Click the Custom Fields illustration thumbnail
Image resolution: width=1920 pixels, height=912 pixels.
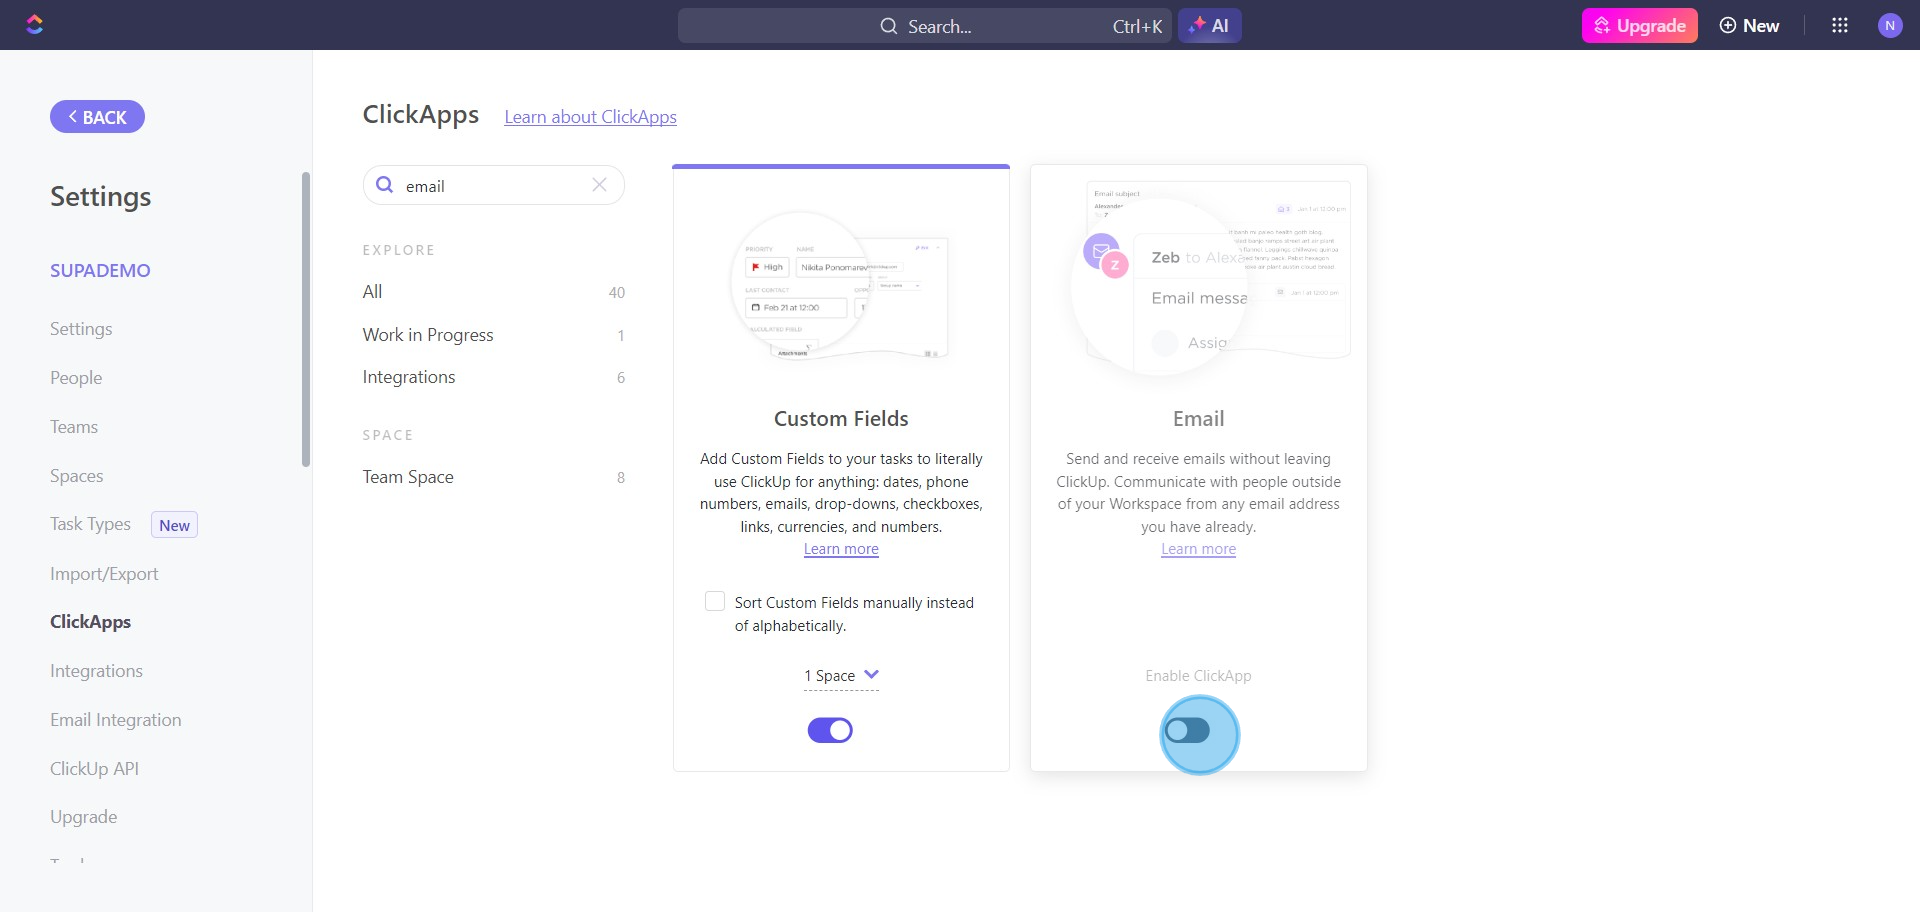click(x=840, y=287)
